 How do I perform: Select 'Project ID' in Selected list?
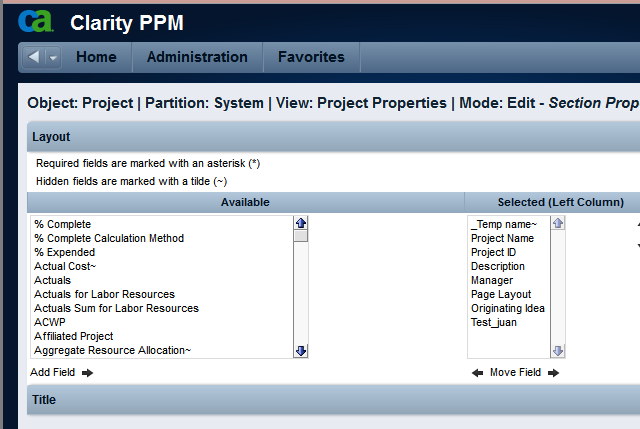click(493, 252)
